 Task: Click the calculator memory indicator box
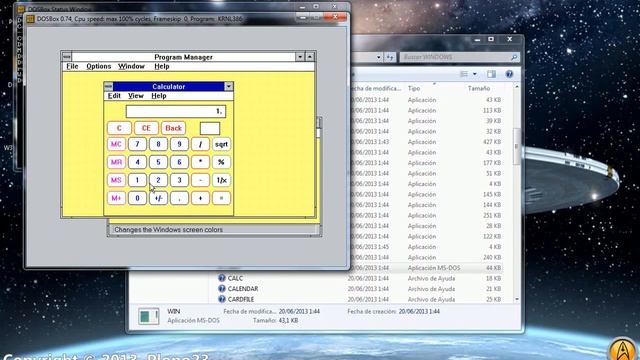click(x=210, y=129)
